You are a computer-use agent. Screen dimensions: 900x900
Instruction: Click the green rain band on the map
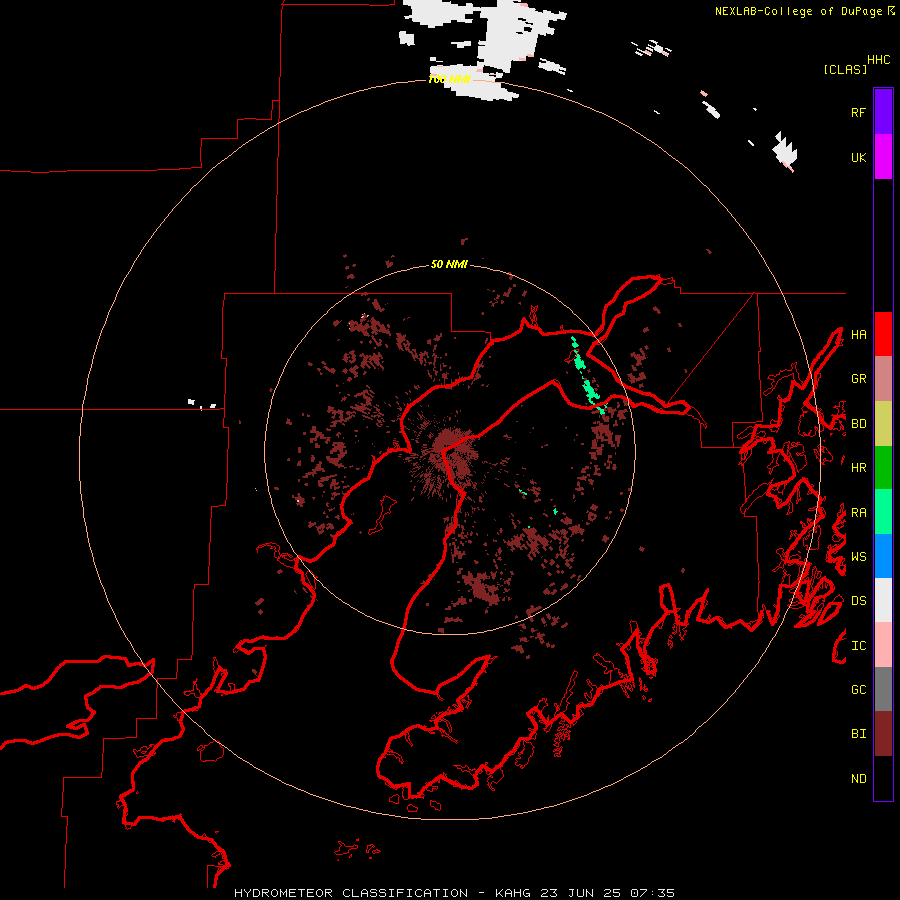point(588,376)
